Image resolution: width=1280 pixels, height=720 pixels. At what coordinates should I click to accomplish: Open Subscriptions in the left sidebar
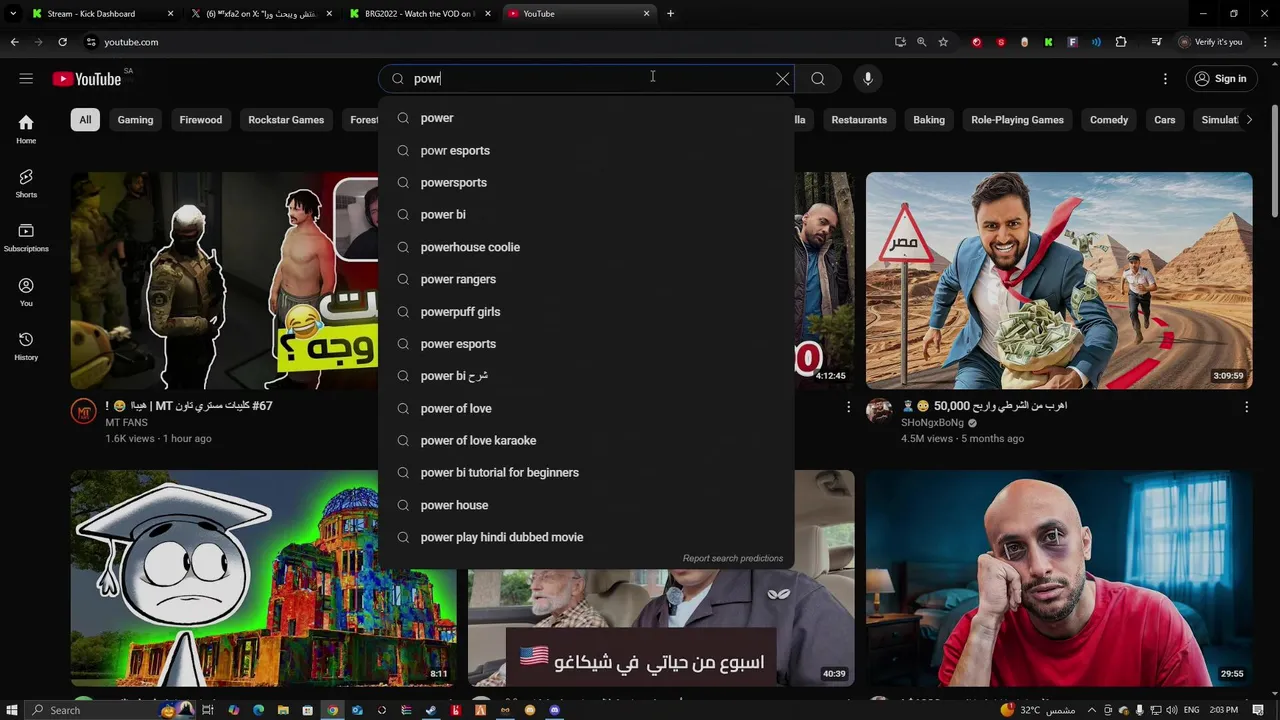(26, 236)
